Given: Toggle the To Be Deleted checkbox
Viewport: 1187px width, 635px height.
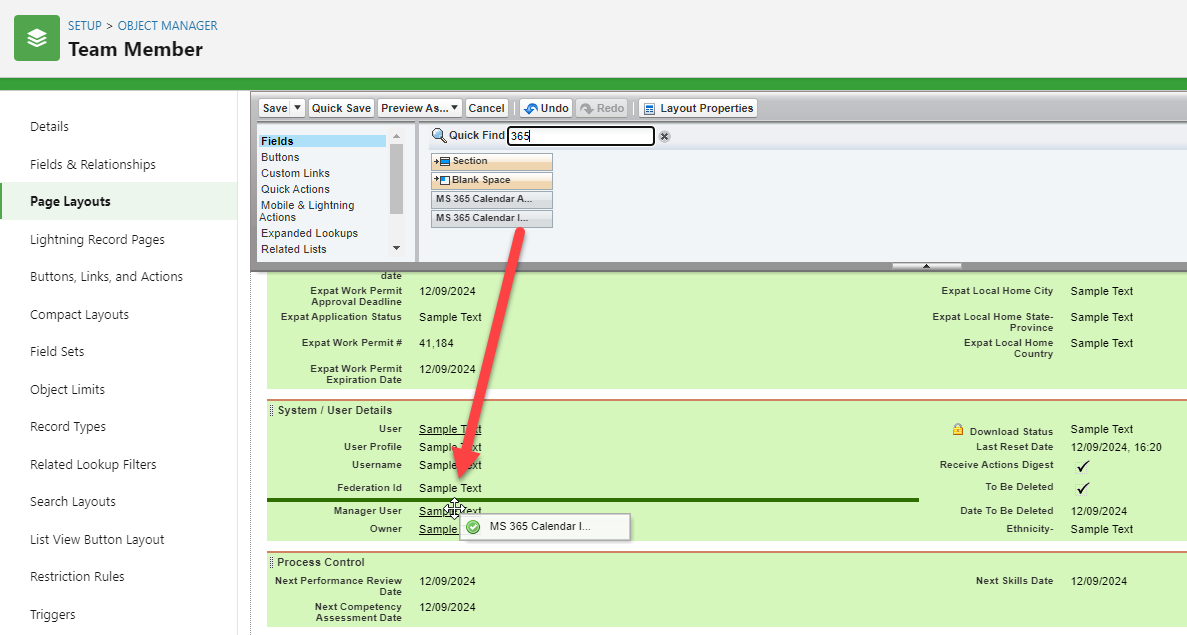Looking at the screenshot, I should pyautogui.click(x=1082, y=488).
